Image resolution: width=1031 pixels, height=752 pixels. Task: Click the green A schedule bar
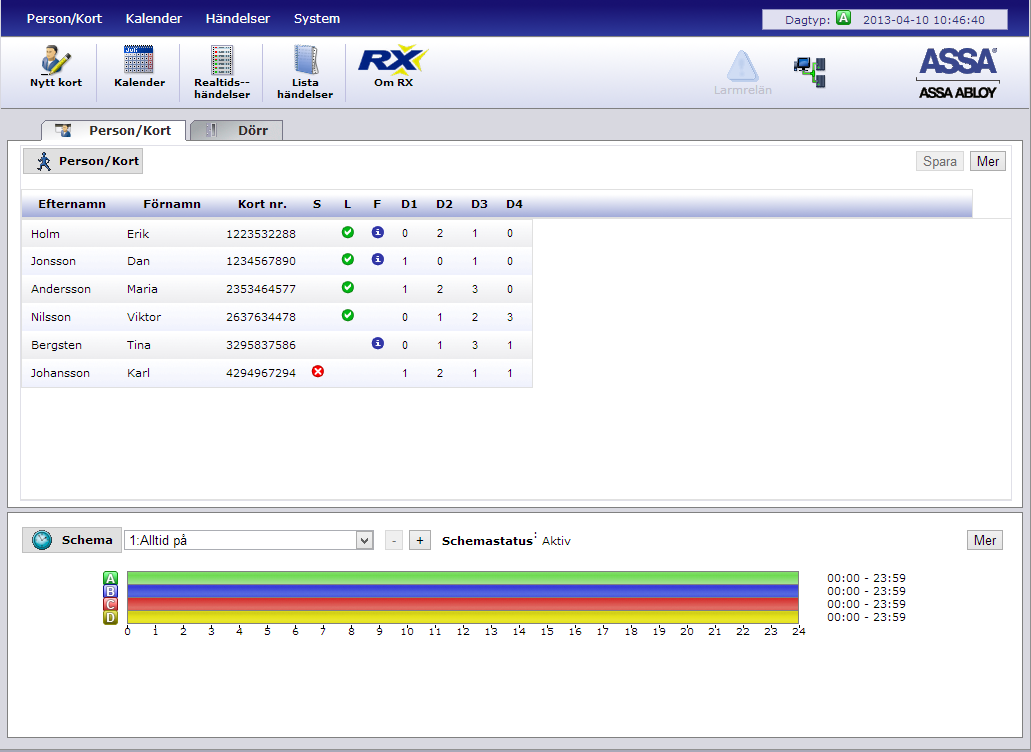(x=462, y=577)
